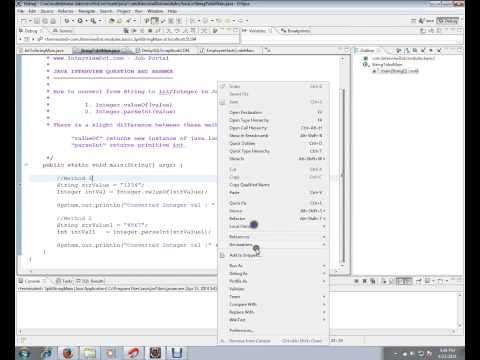
Task: Click the Save icon in context menu
Action: (x=223, y=102)
